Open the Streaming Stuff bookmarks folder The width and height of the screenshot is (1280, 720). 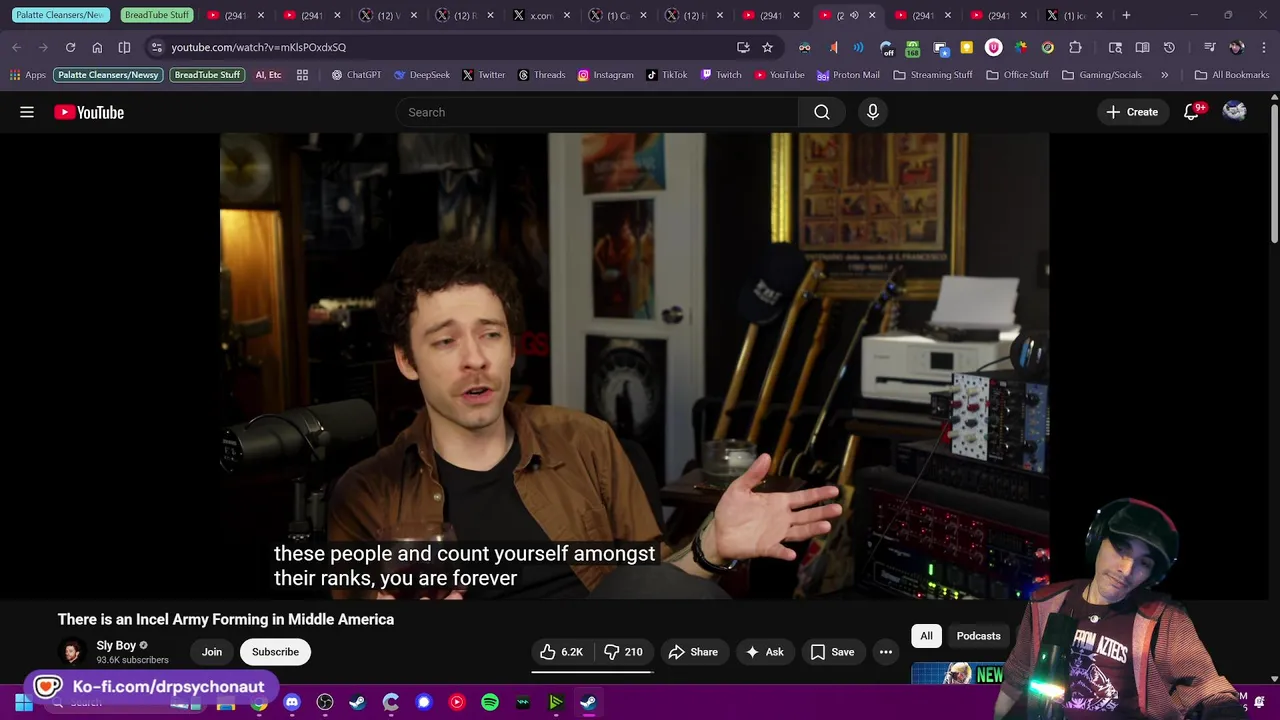pos(932,75)
